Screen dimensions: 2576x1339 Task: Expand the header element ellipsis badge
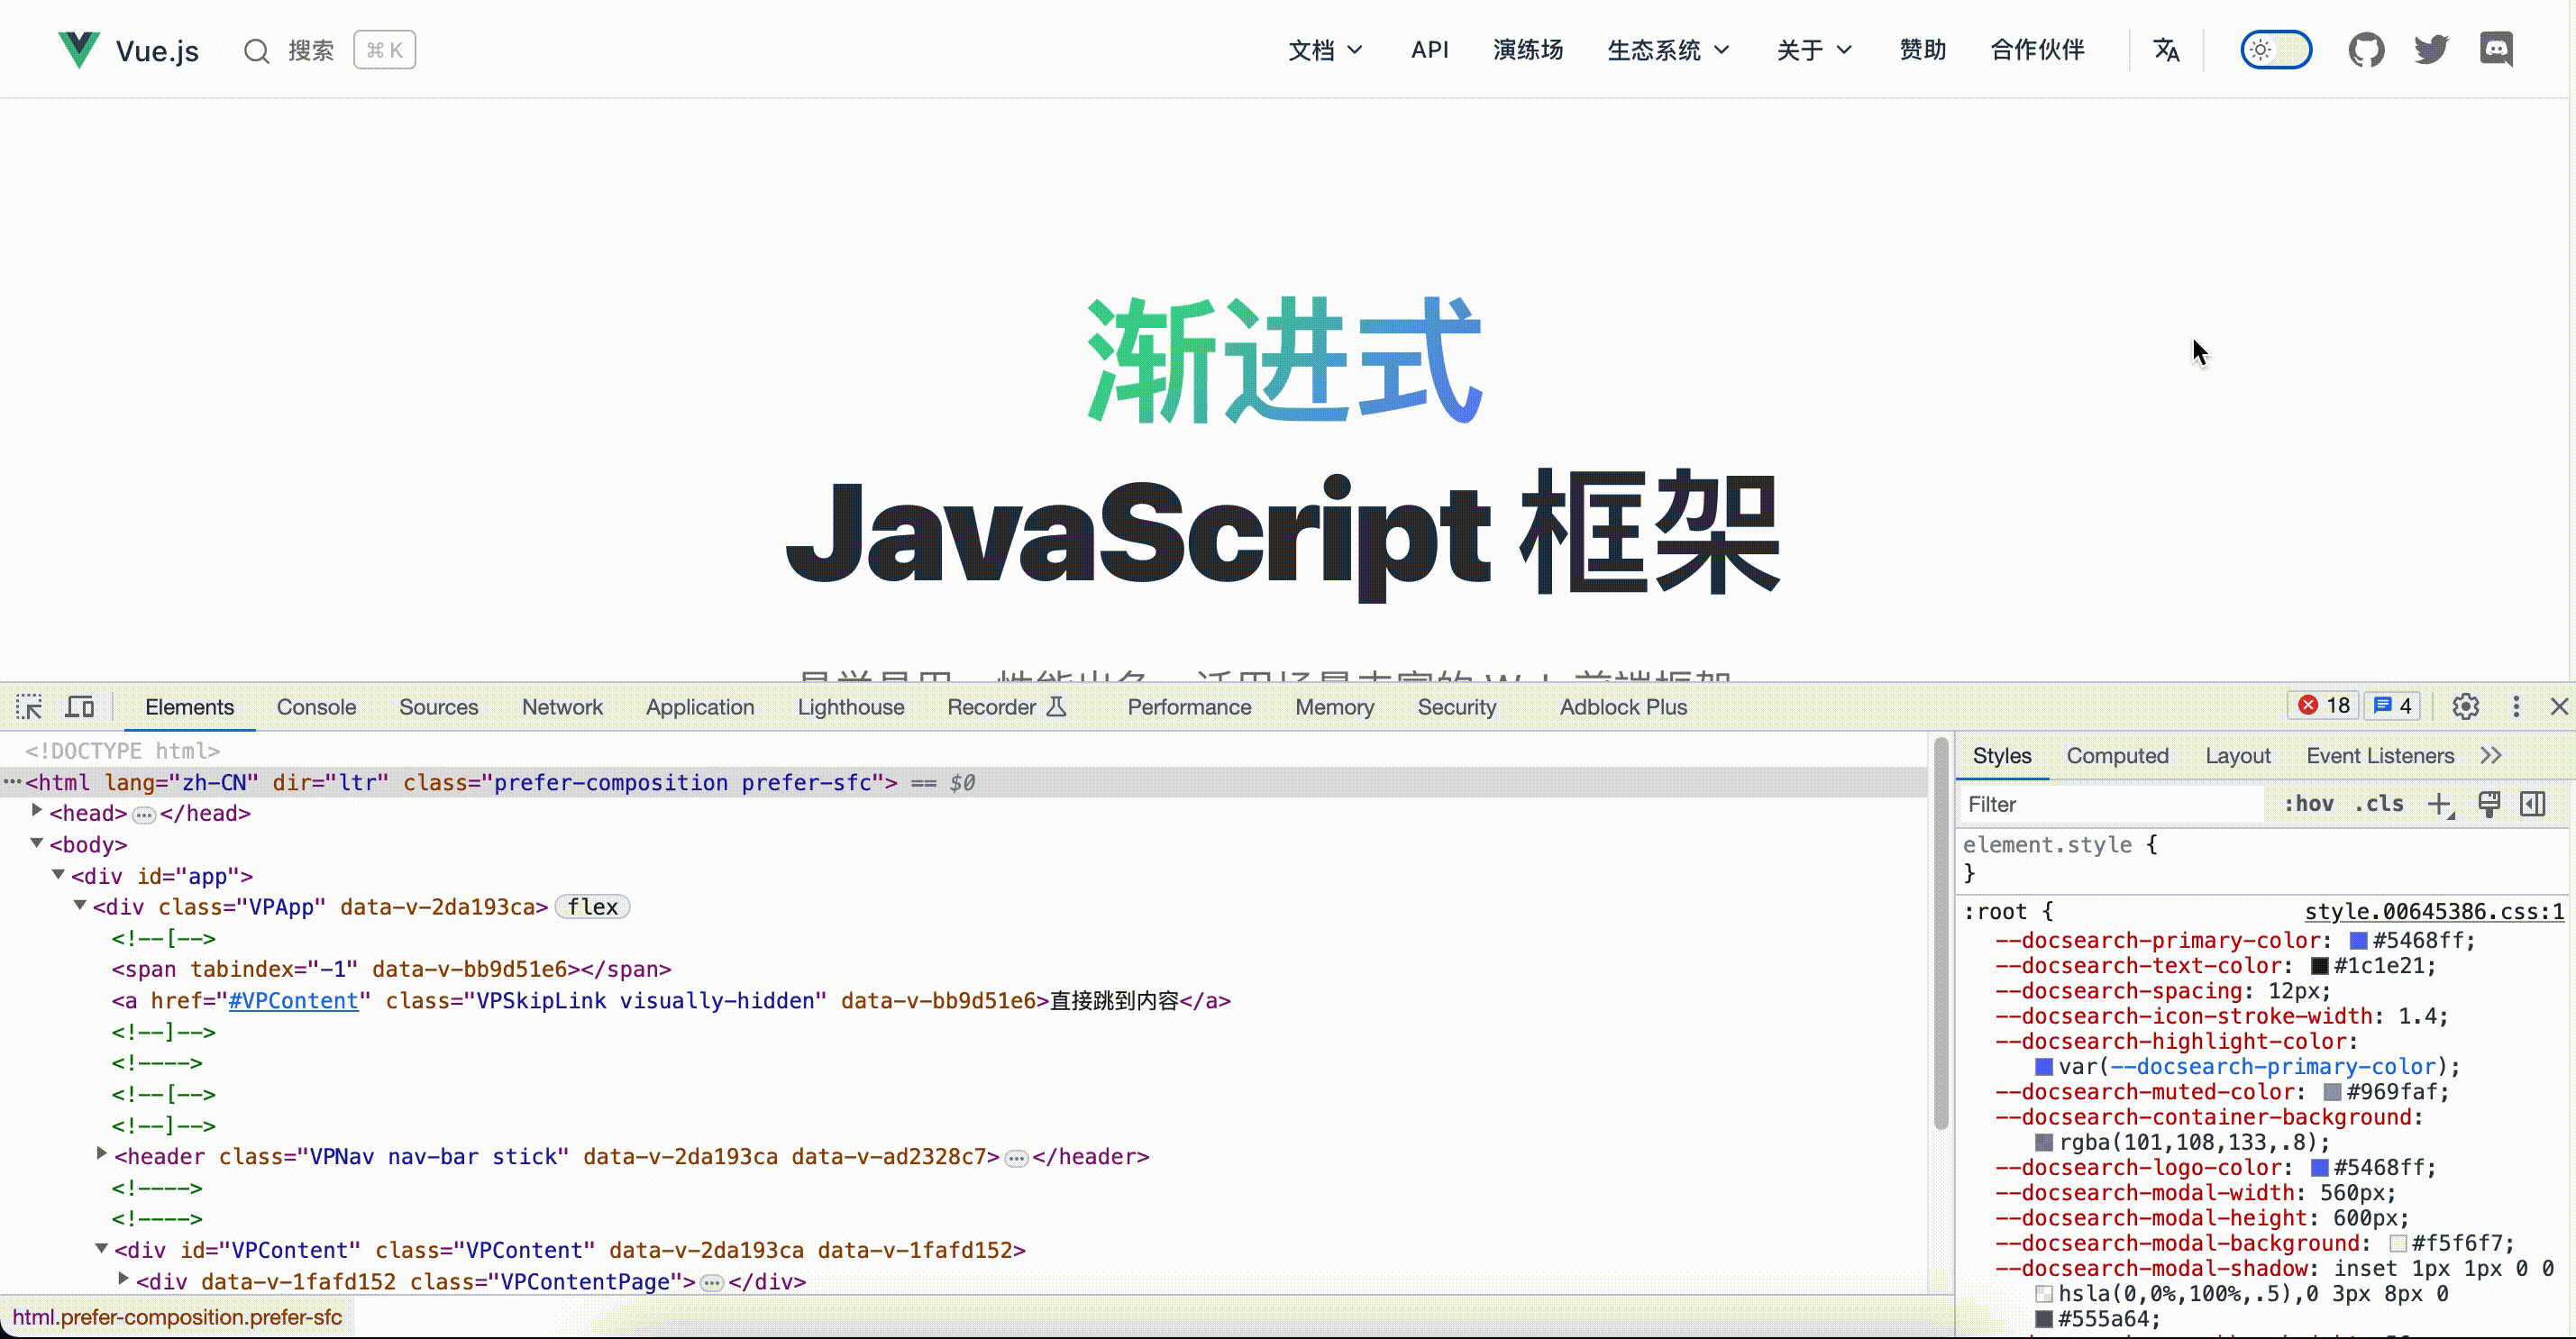click(1016, 1158)
